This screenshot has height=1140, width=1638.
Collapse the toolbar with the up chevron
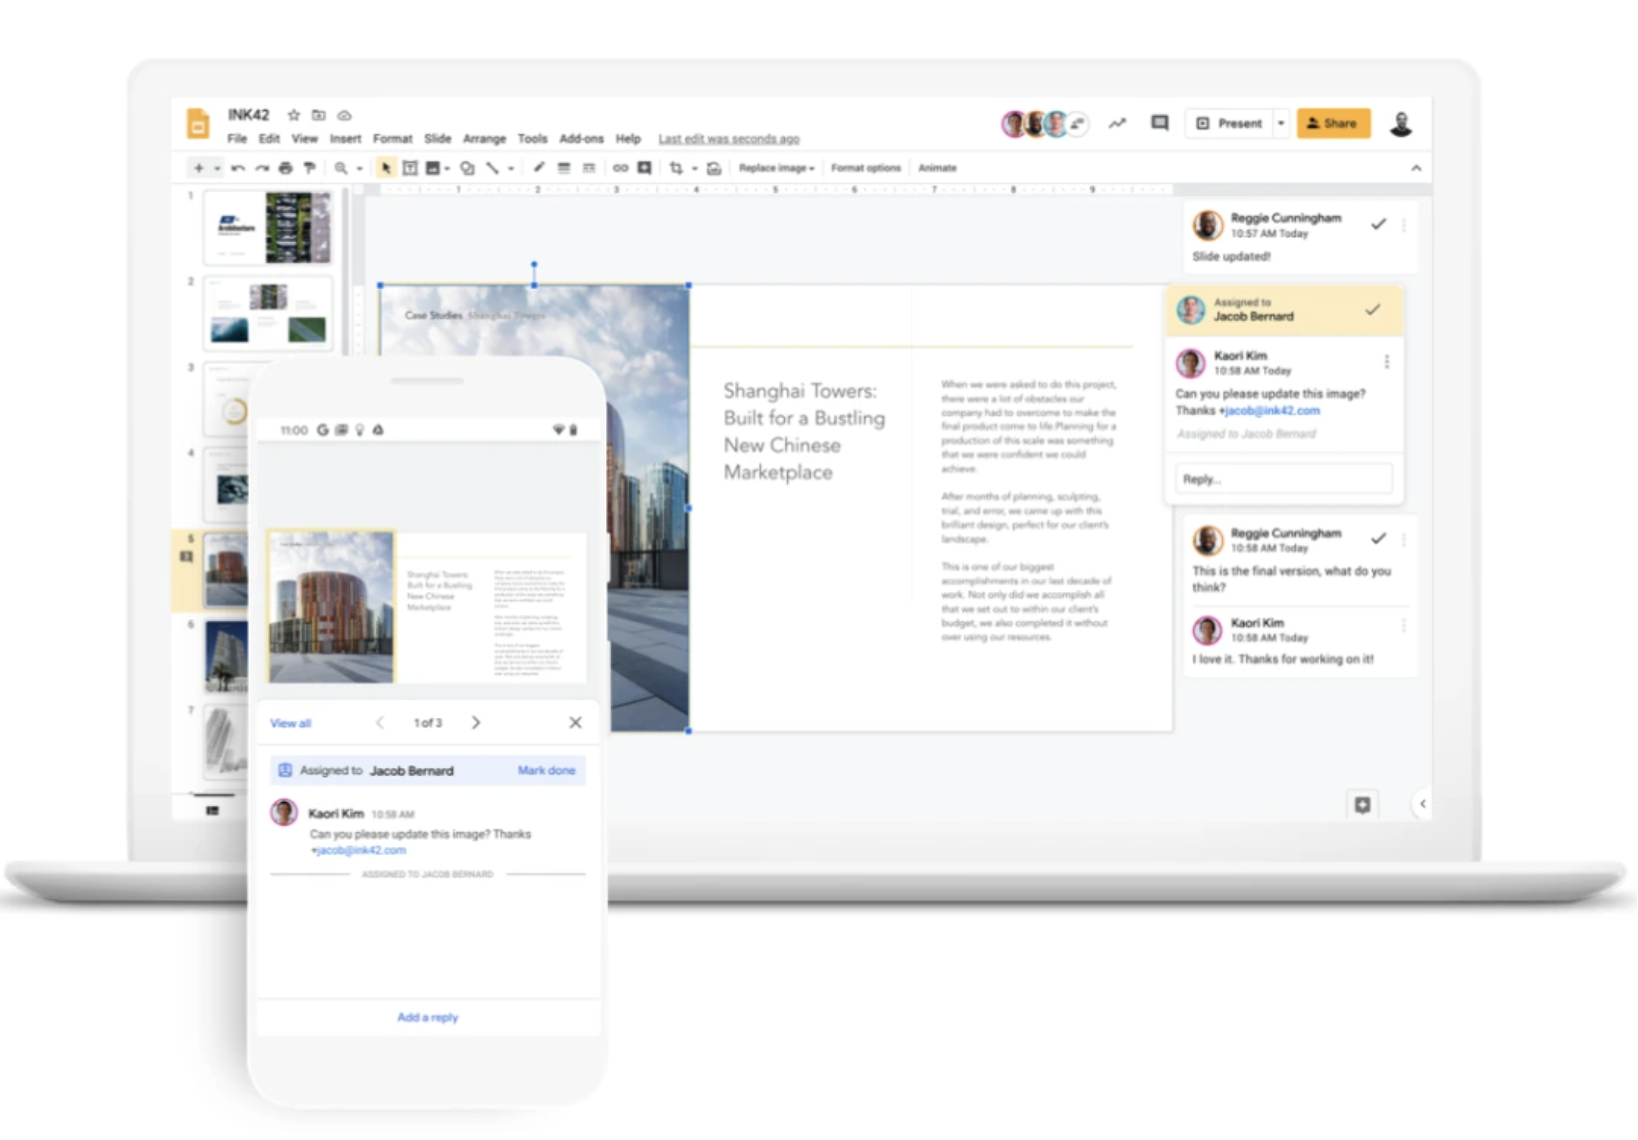[1416, 168]
